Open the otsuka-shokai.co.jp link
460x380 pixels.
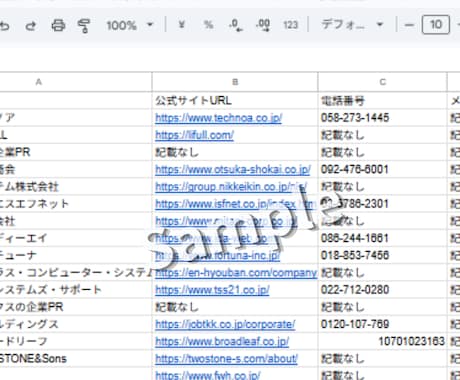pos(233,170)
